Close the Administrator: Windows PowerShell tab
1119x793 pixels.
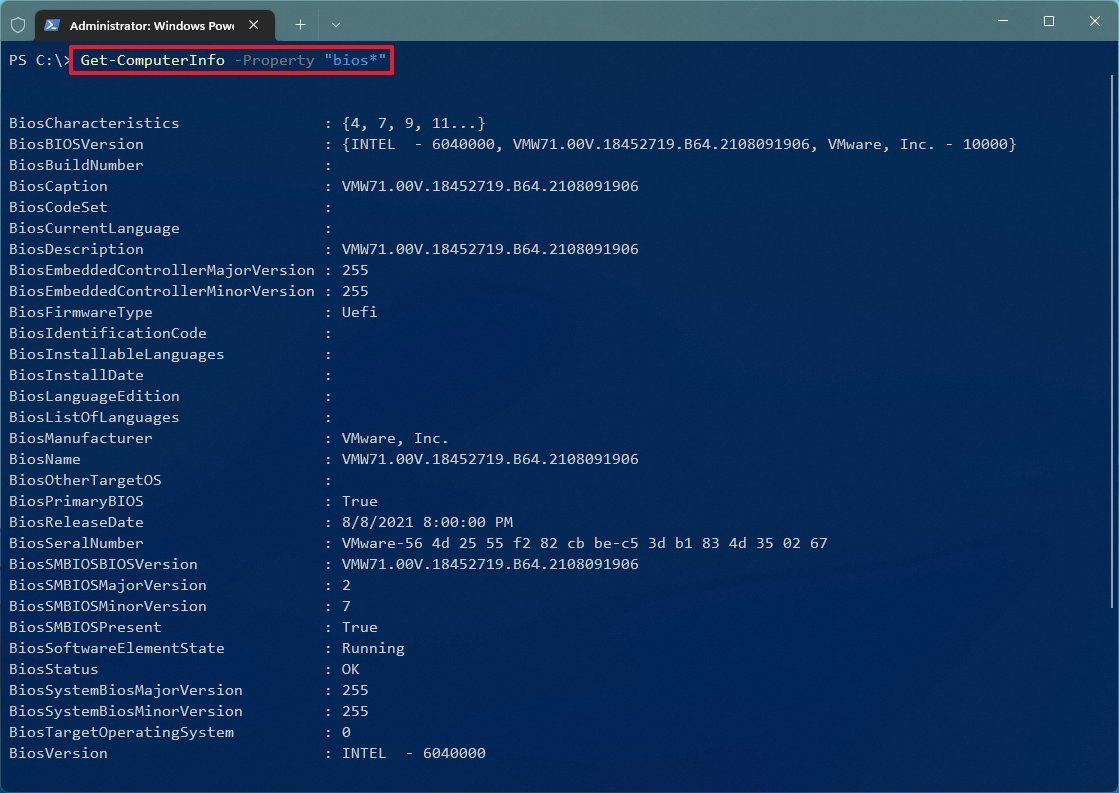click(253, 25)
